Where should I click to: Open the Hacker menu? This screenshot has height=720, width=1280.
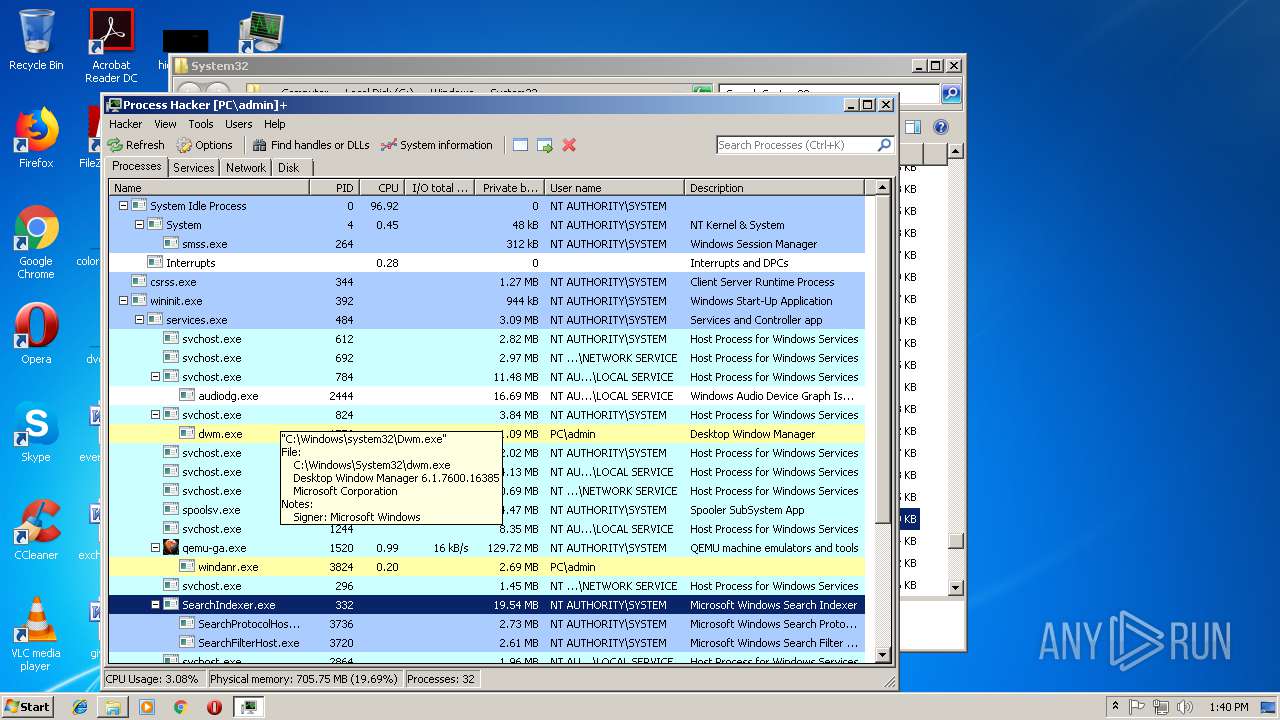pos(126,124)
